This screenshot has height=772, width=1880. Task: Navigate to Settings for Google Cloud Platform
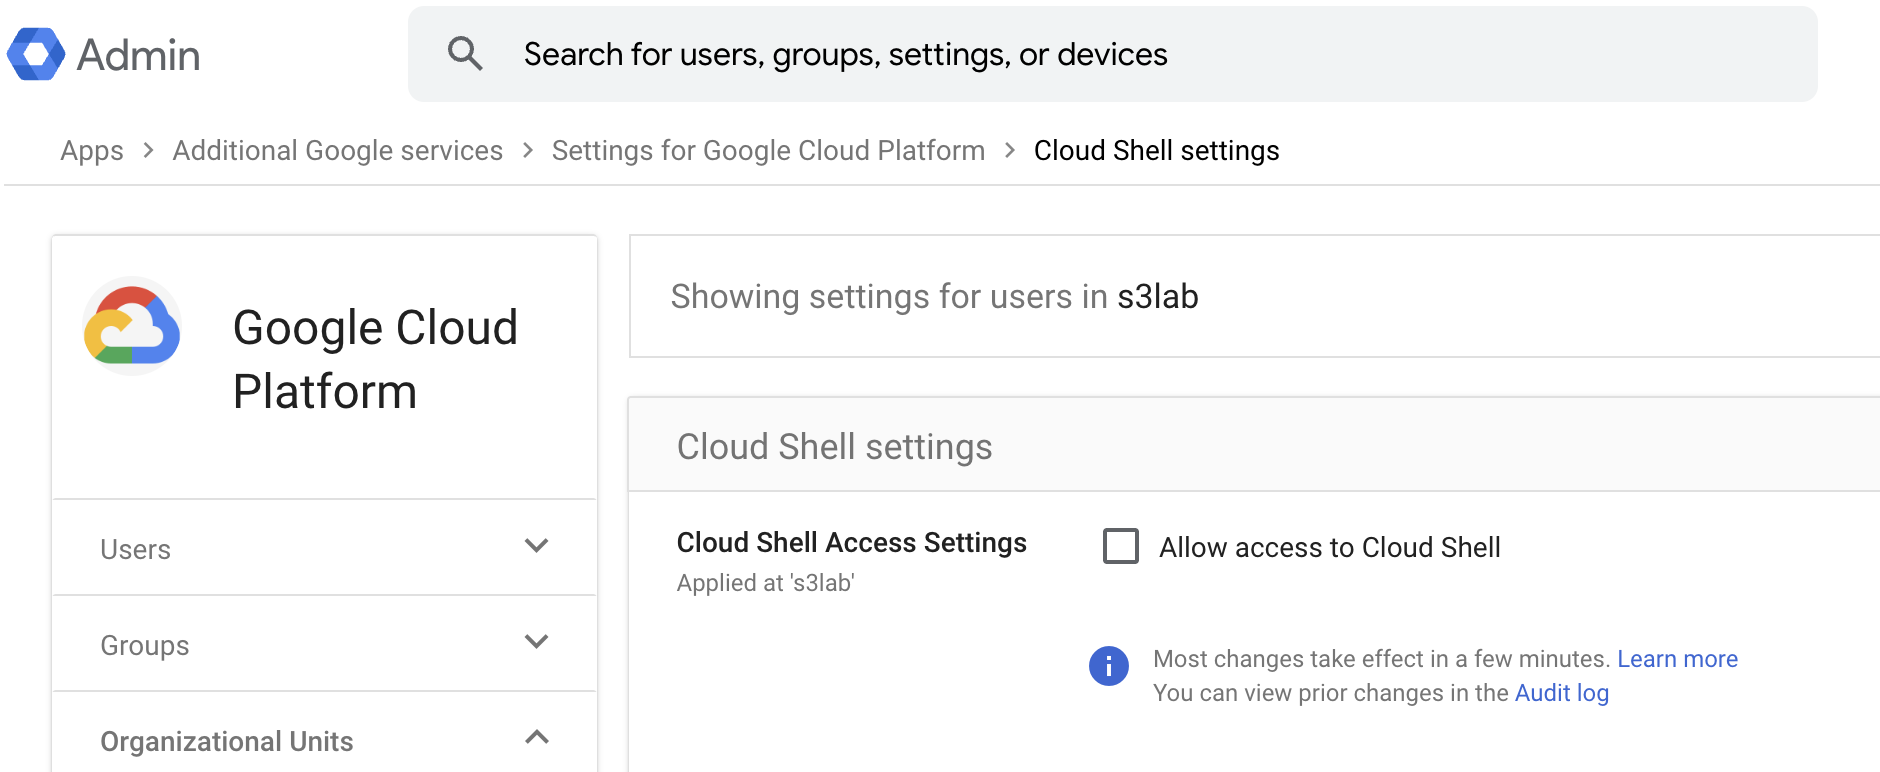click(x=768, y=150)
